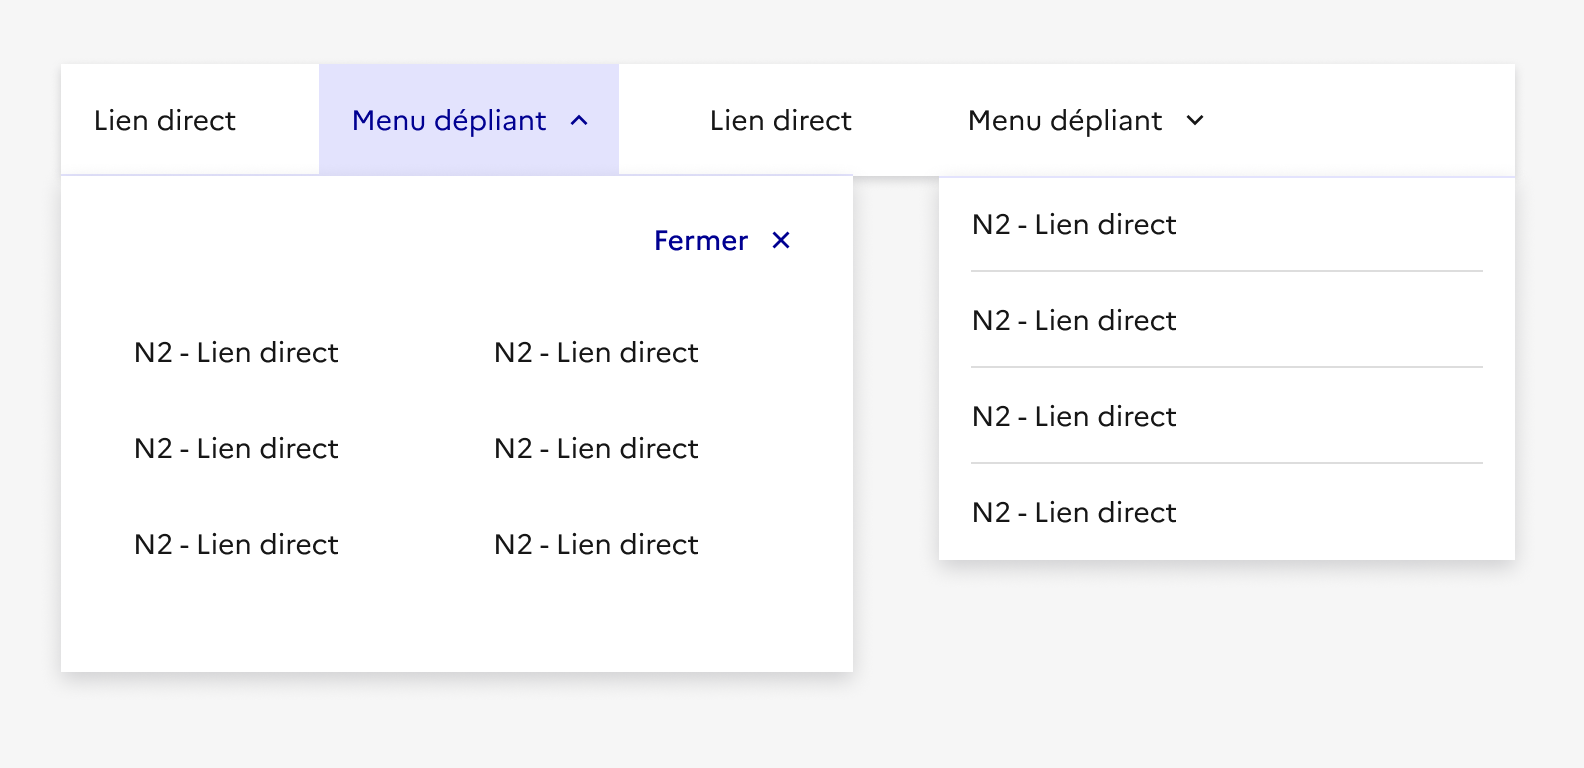Open the bottom N2 link in the mega menu's left column
1584x768 pixels.
pos(236,544)
